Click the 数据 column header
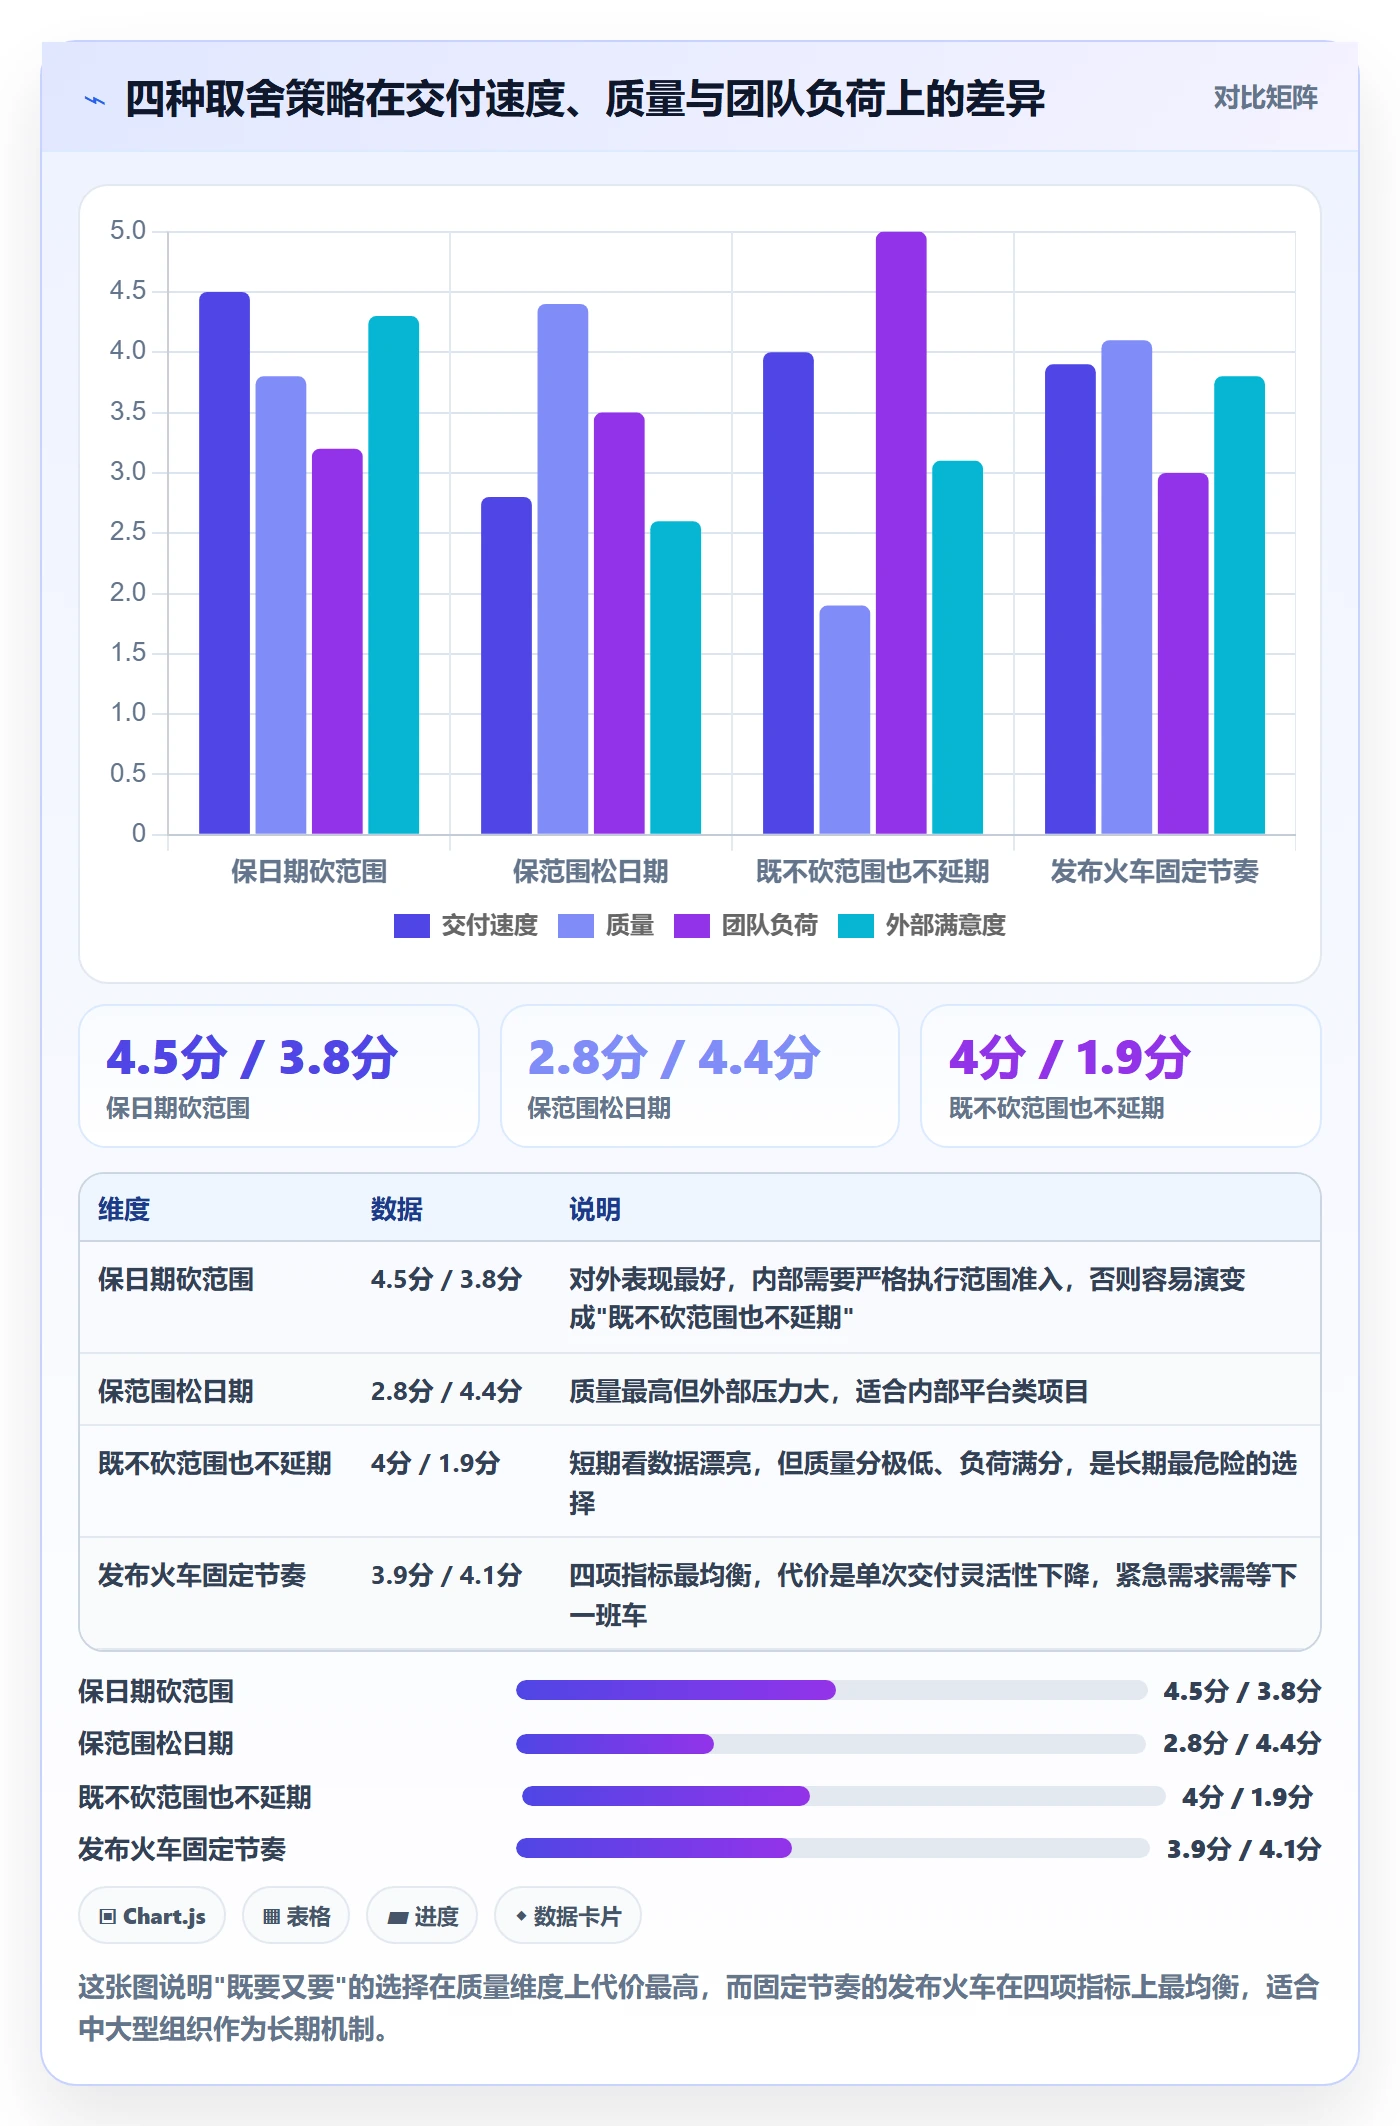Viewport: 1400px width, 2126px height. click(x=397, y=1209)
